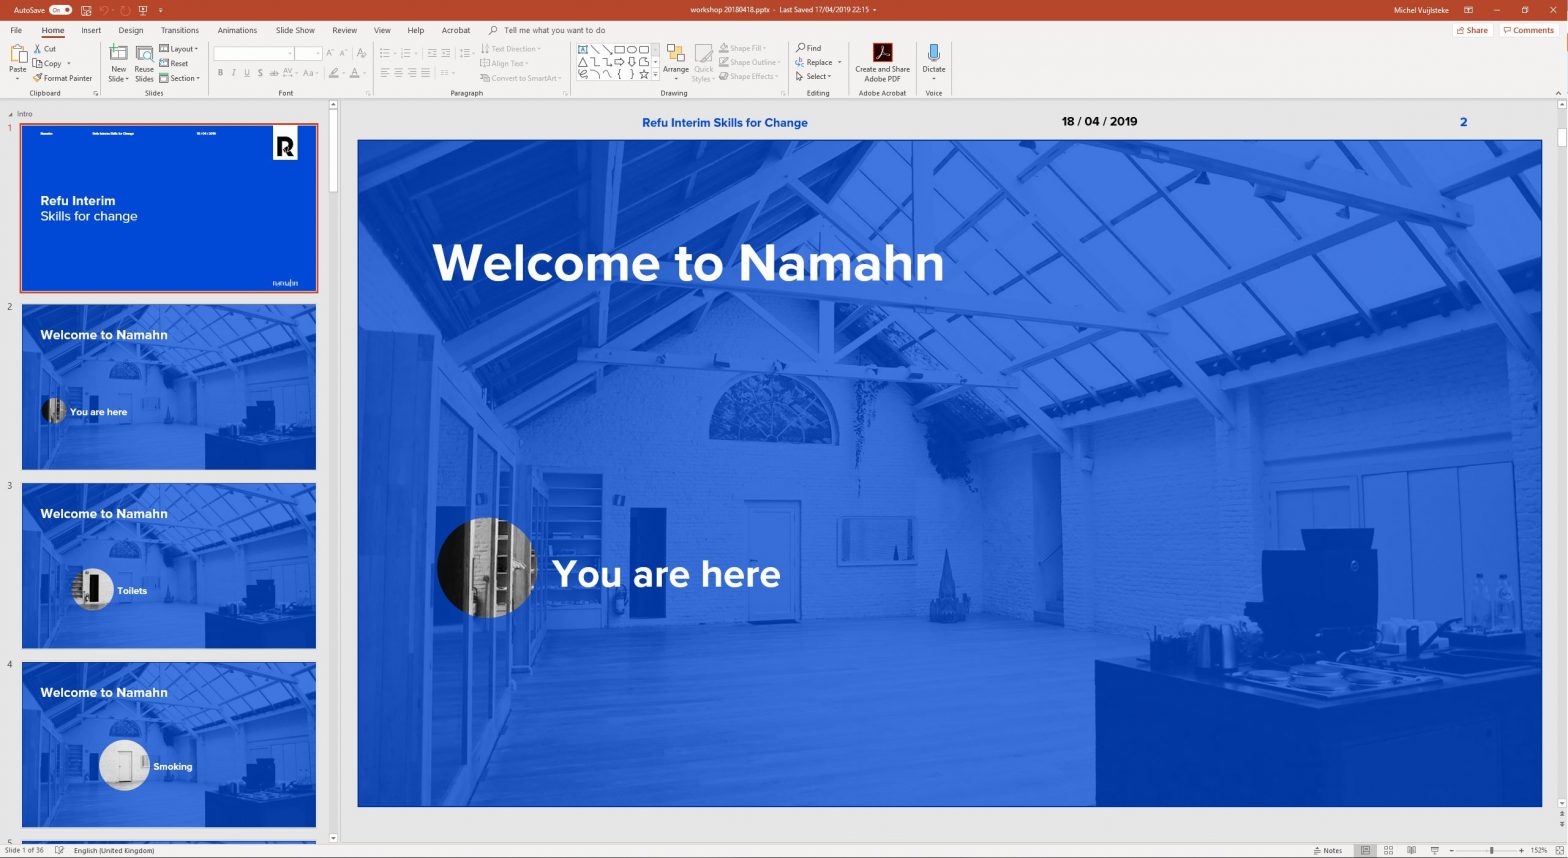
Task: Toggle Bold formatting
Action: point(220,73)
